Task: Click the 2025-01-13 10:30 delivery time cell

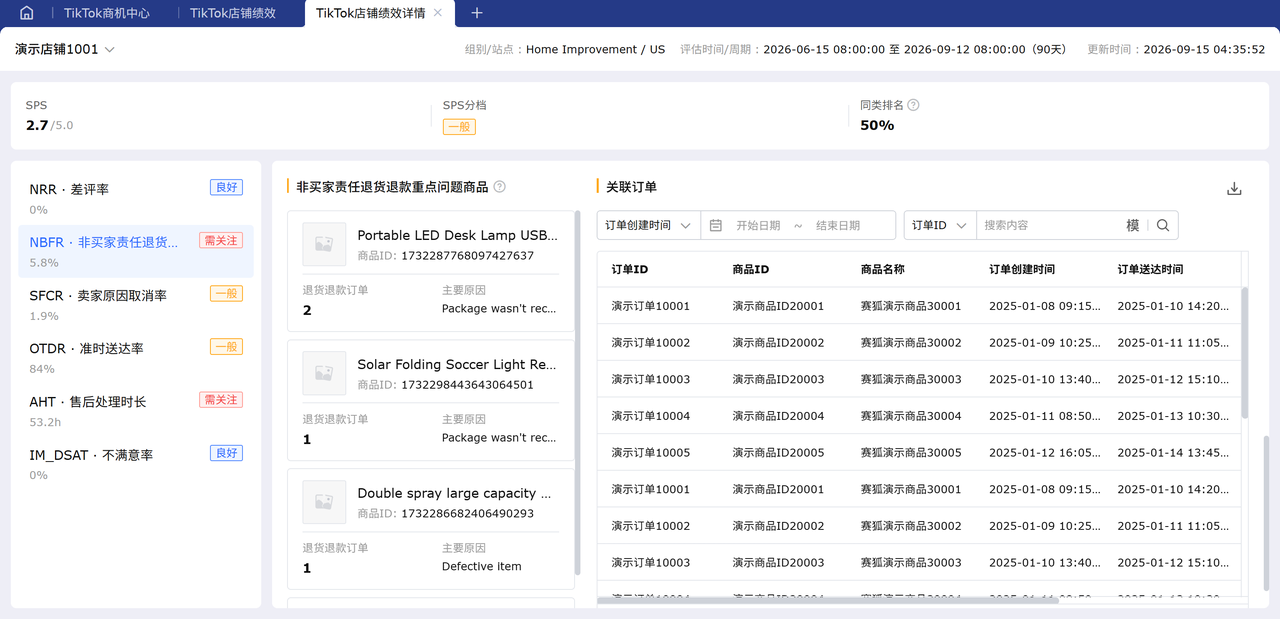Action: click(1173, 416)
